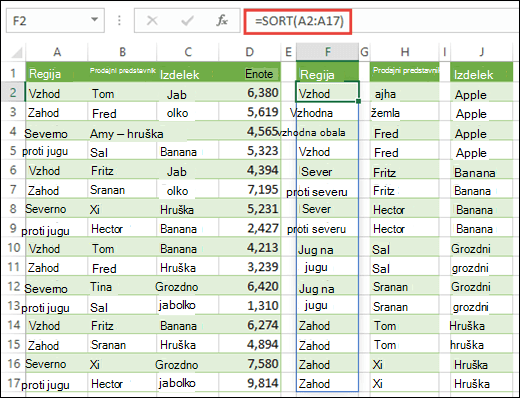Click Apple in column J row 2

tap(471, 95)
